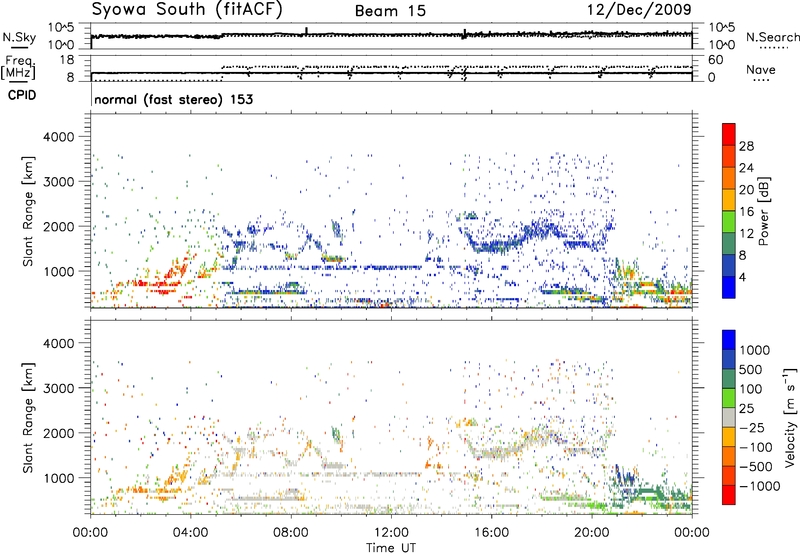The image size is (800, 554).
Task: Click the date "12/Dec/2009"
Action: pyautogui.click(x=639, y=9)
